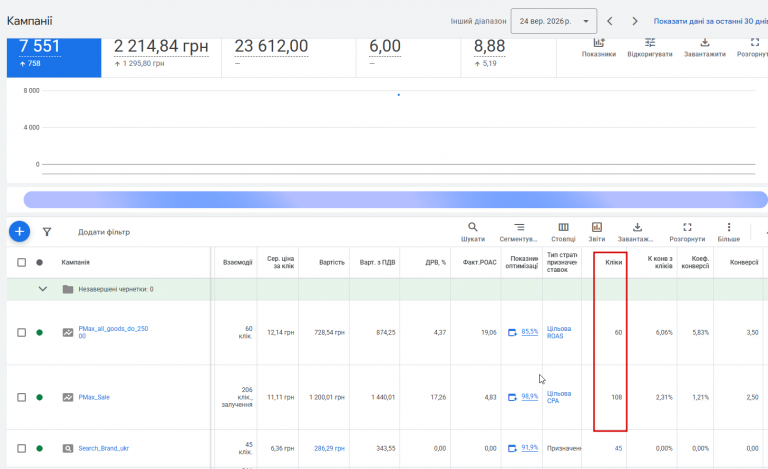Click search campaign icon in Search_Brand_ukr row
Image resolution: width=768 pixels, height=469 pixels.
[68, 448]
